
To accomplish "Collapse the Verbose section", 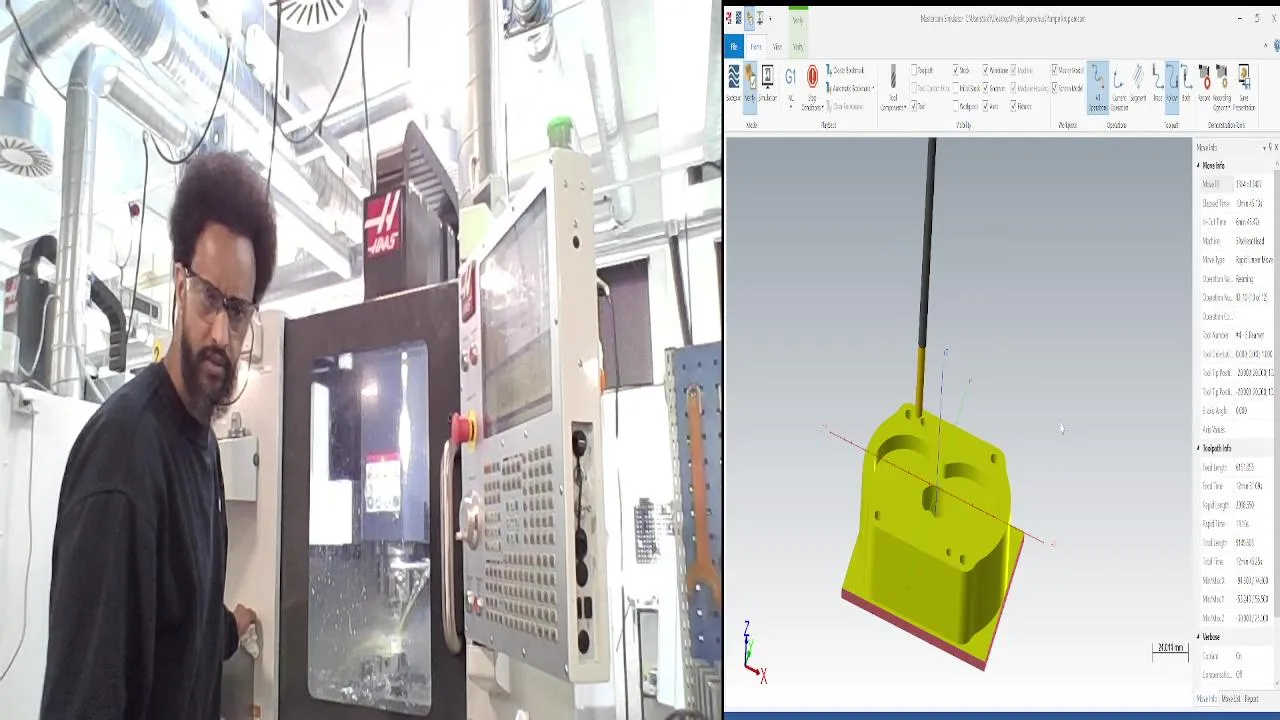I will pyautogui.click(x=1198, y=637).
